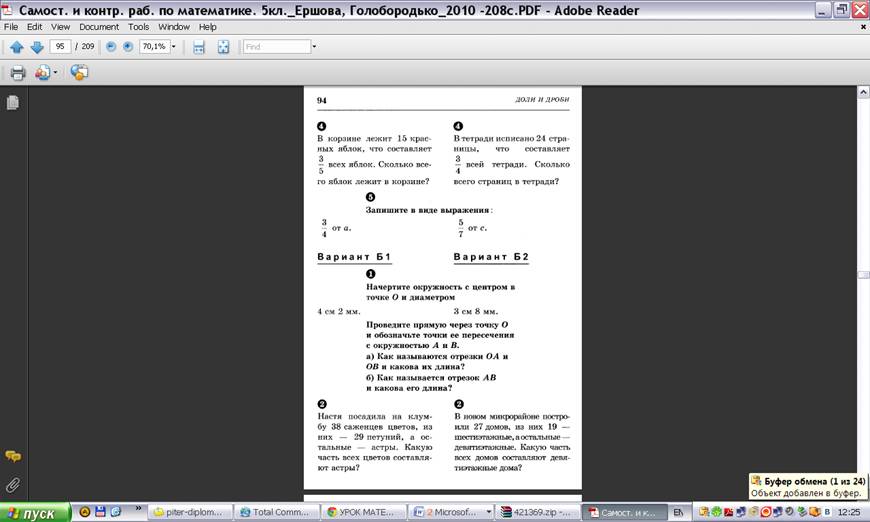Open the Tools menu
The height and width of the screenshot is (522, 870).
point(138,27)
